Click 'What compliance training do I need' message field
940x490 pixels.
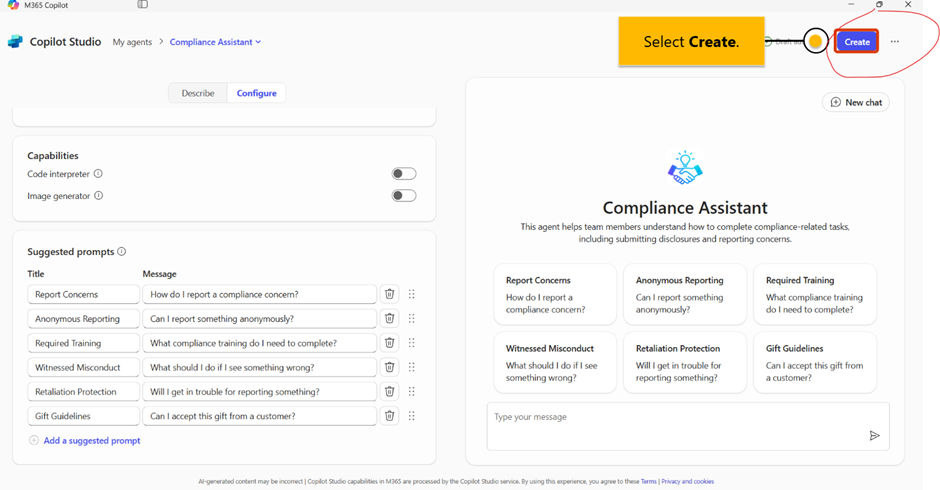(x=260, y=343)
